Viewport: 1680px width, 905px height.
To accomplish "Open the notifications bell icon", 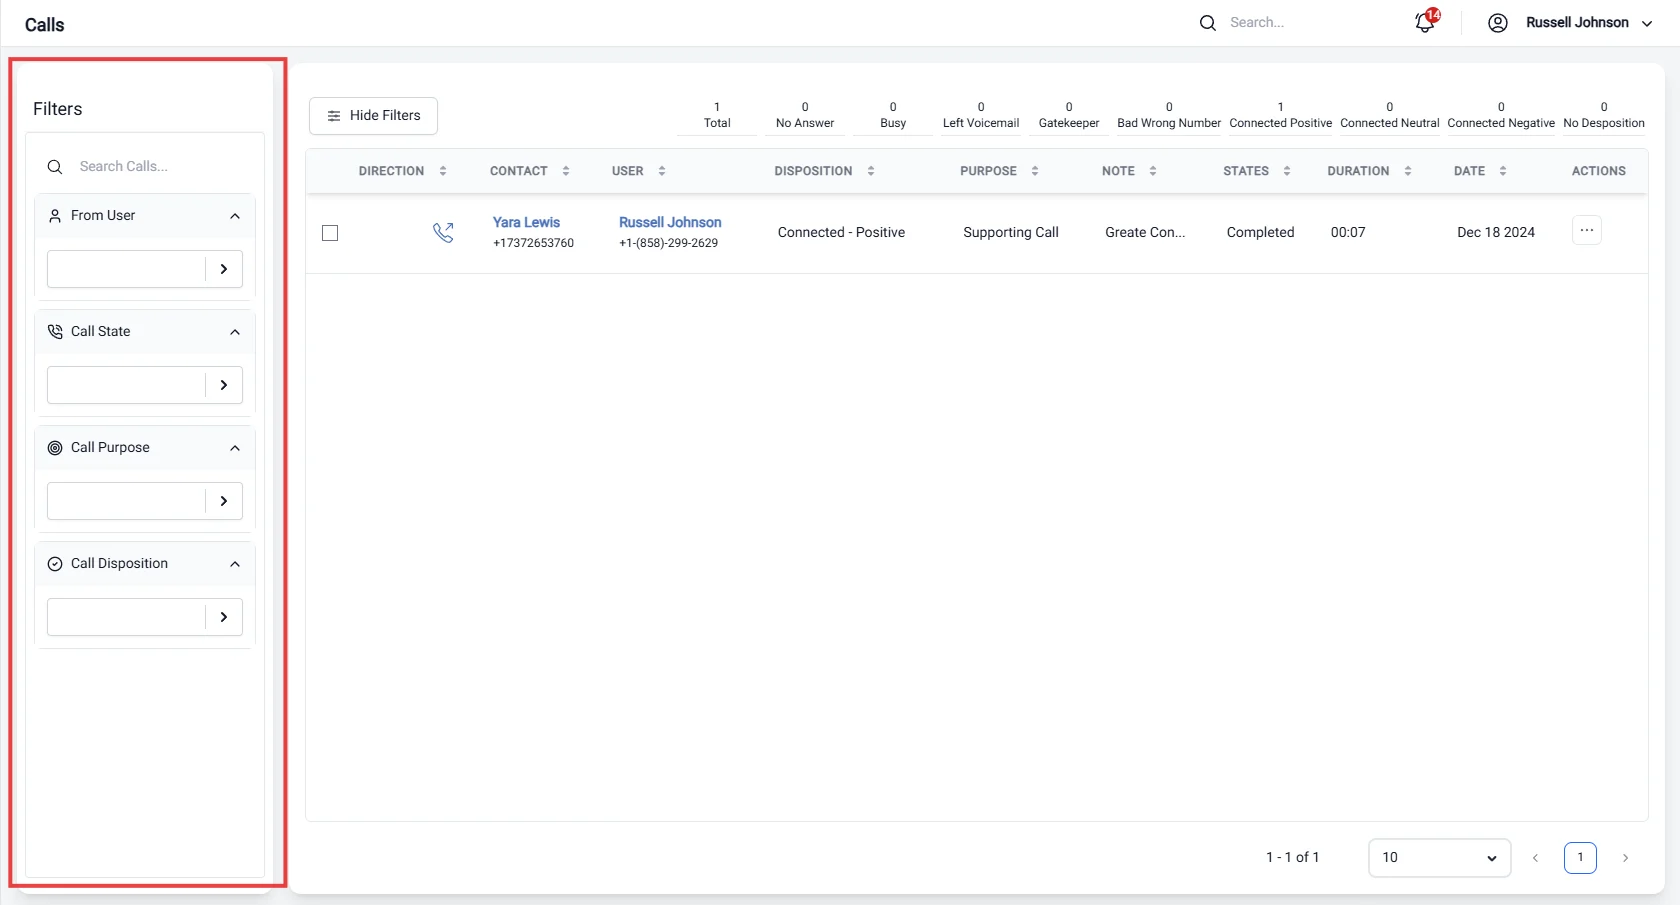I will click(x=1426, y=22).
